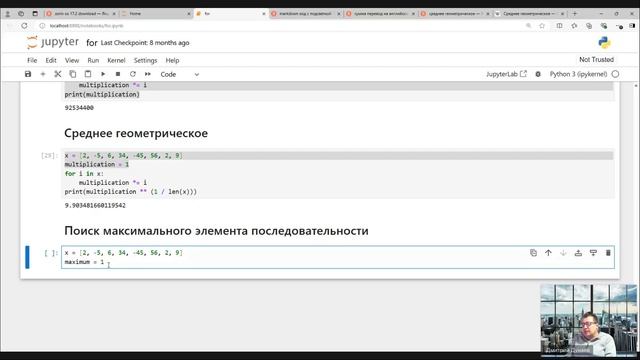Viewport: 640px width, 360px height.
Task: Click the kernel status circle indicator
Action: point(615,74)
